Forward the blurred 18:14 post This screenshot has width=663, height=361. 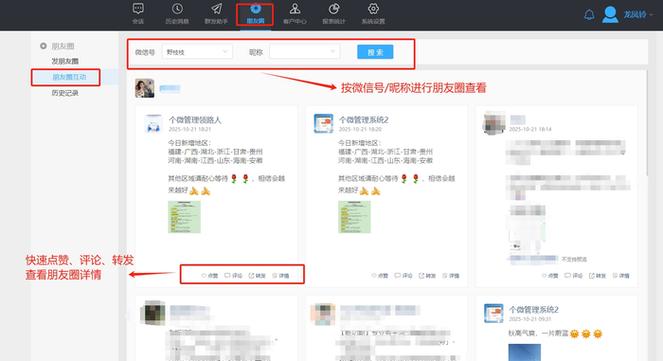597,276
